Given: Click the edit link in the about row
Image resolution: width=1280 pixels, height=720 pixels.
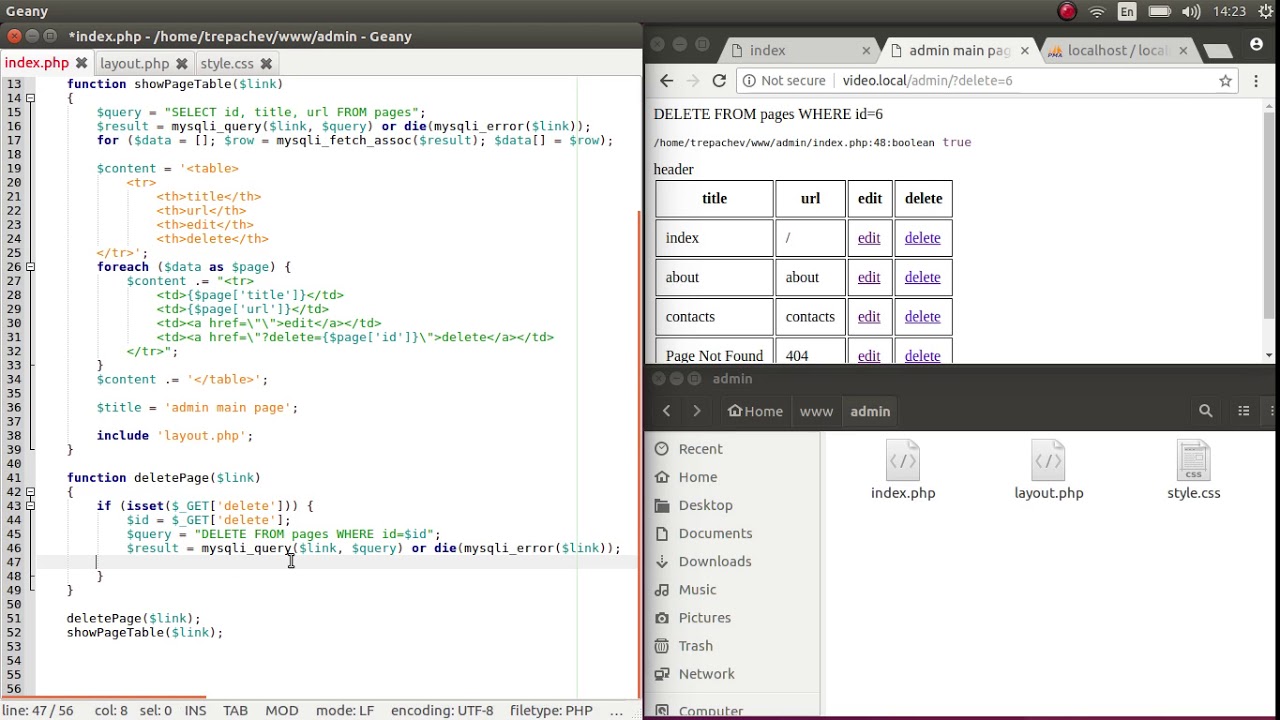Looking at the screenshot, I should pos(869,277).
